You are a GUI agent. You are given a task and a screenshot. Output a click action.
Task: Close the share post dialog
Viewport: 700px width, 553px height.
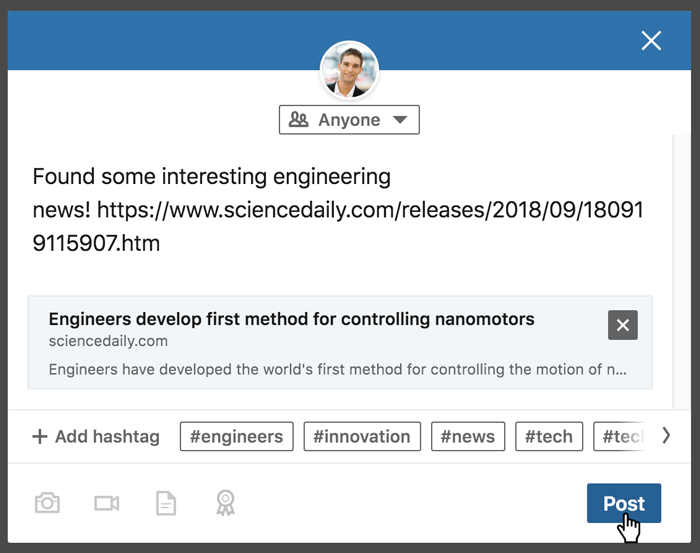(651, 41)
